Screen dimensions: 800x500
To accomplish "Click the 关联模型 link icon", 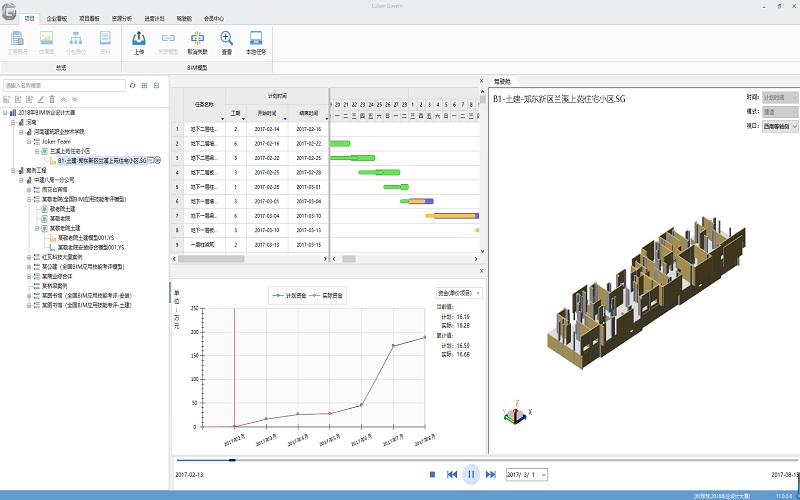I will tap(168, 38).
